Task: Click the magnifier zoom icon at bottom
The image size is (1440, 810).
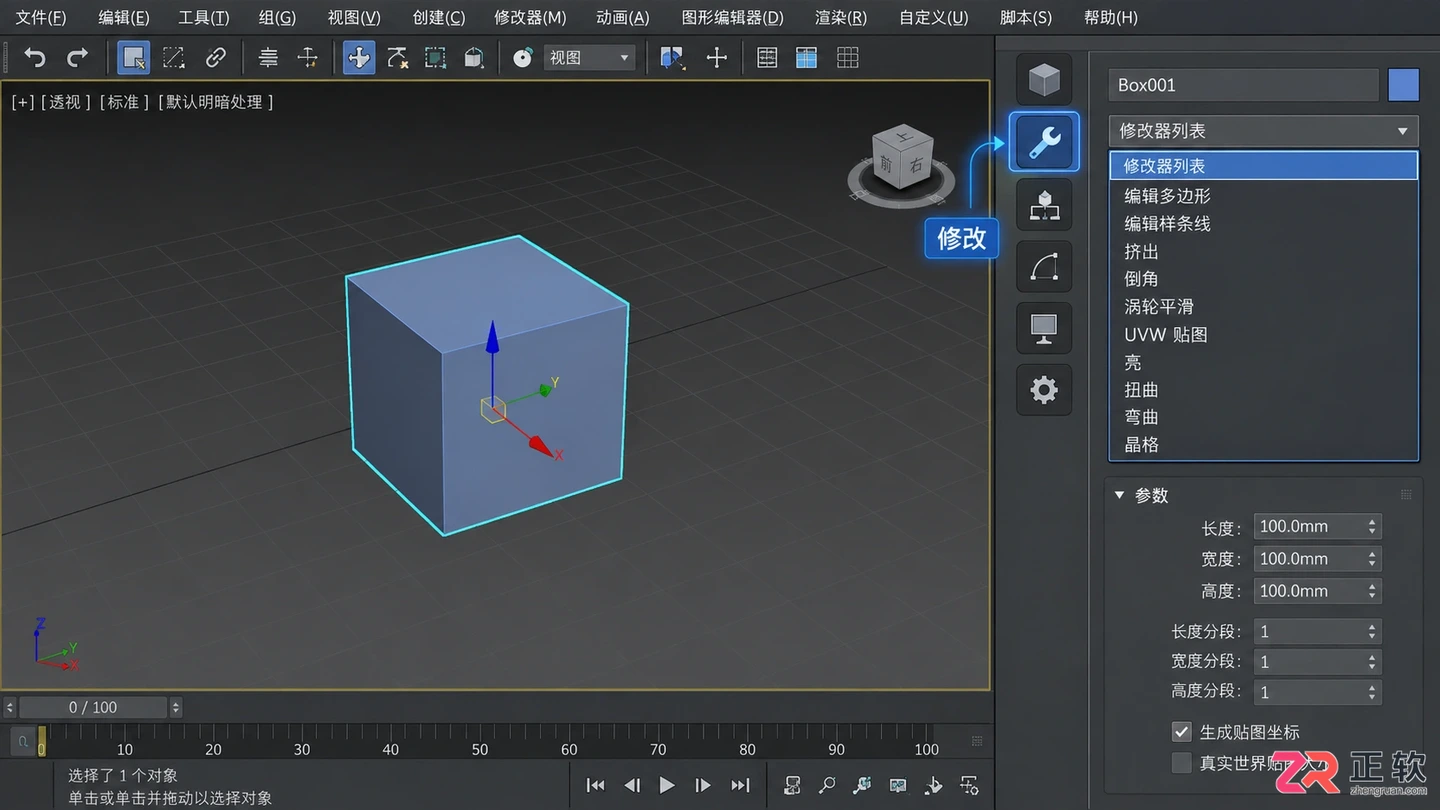Action: coord(827,785)
